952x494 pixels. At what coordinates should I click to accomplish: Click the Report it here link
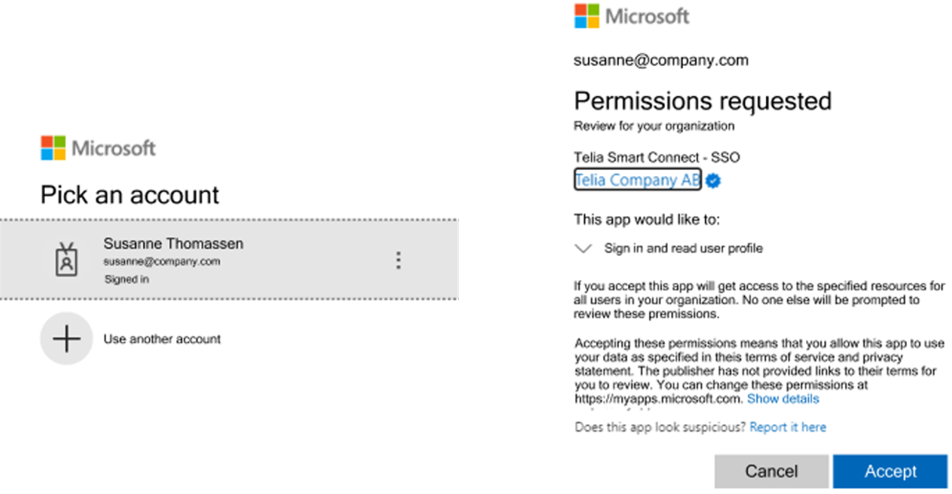787,427
